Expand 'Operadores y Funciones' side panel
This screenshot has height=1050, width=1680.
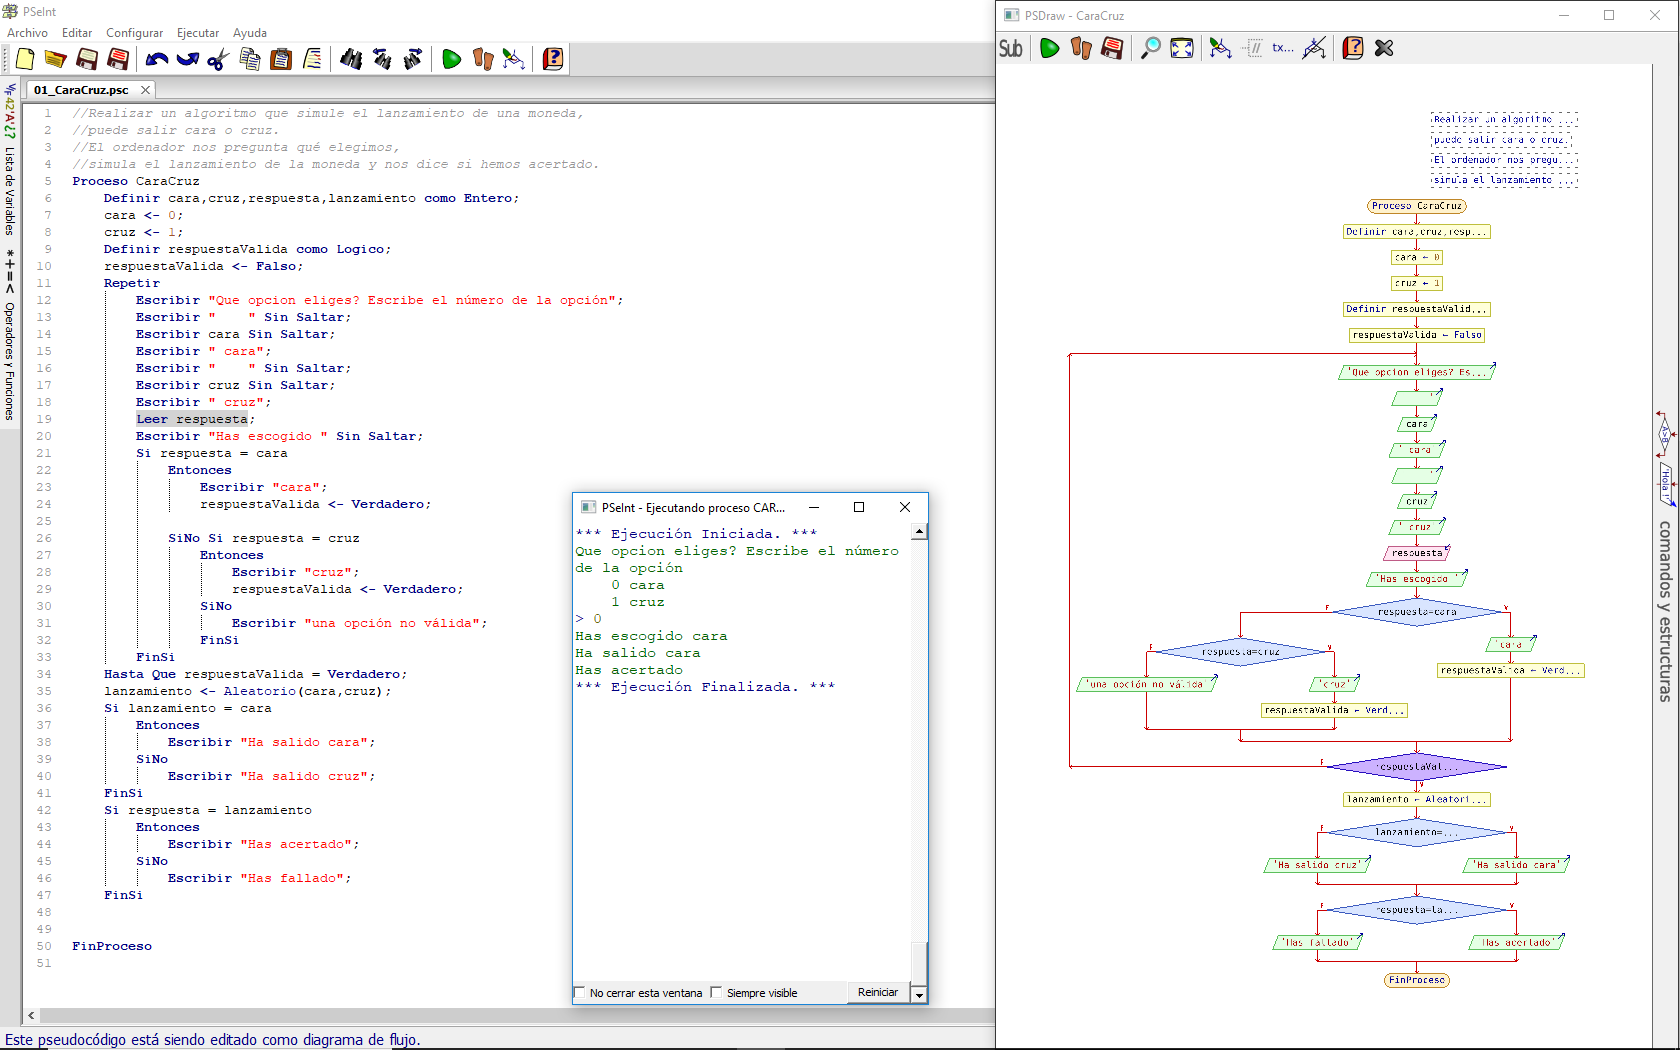point(10,360)
